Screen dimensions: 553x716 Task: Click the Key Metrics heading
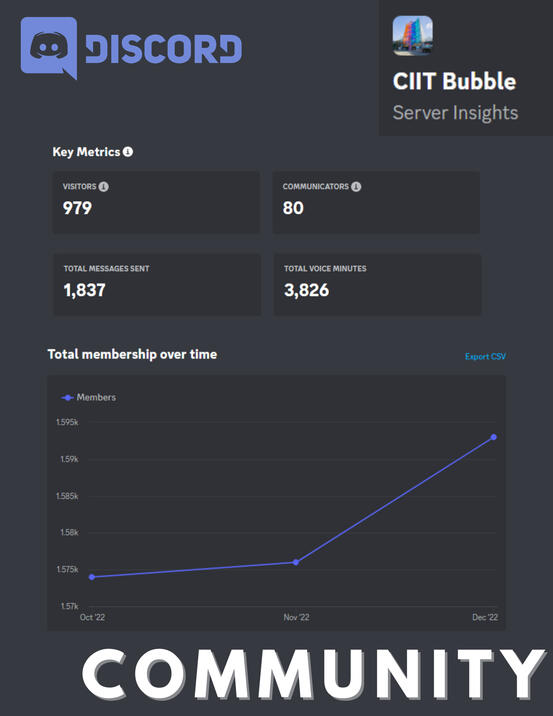tap(86, 152)
